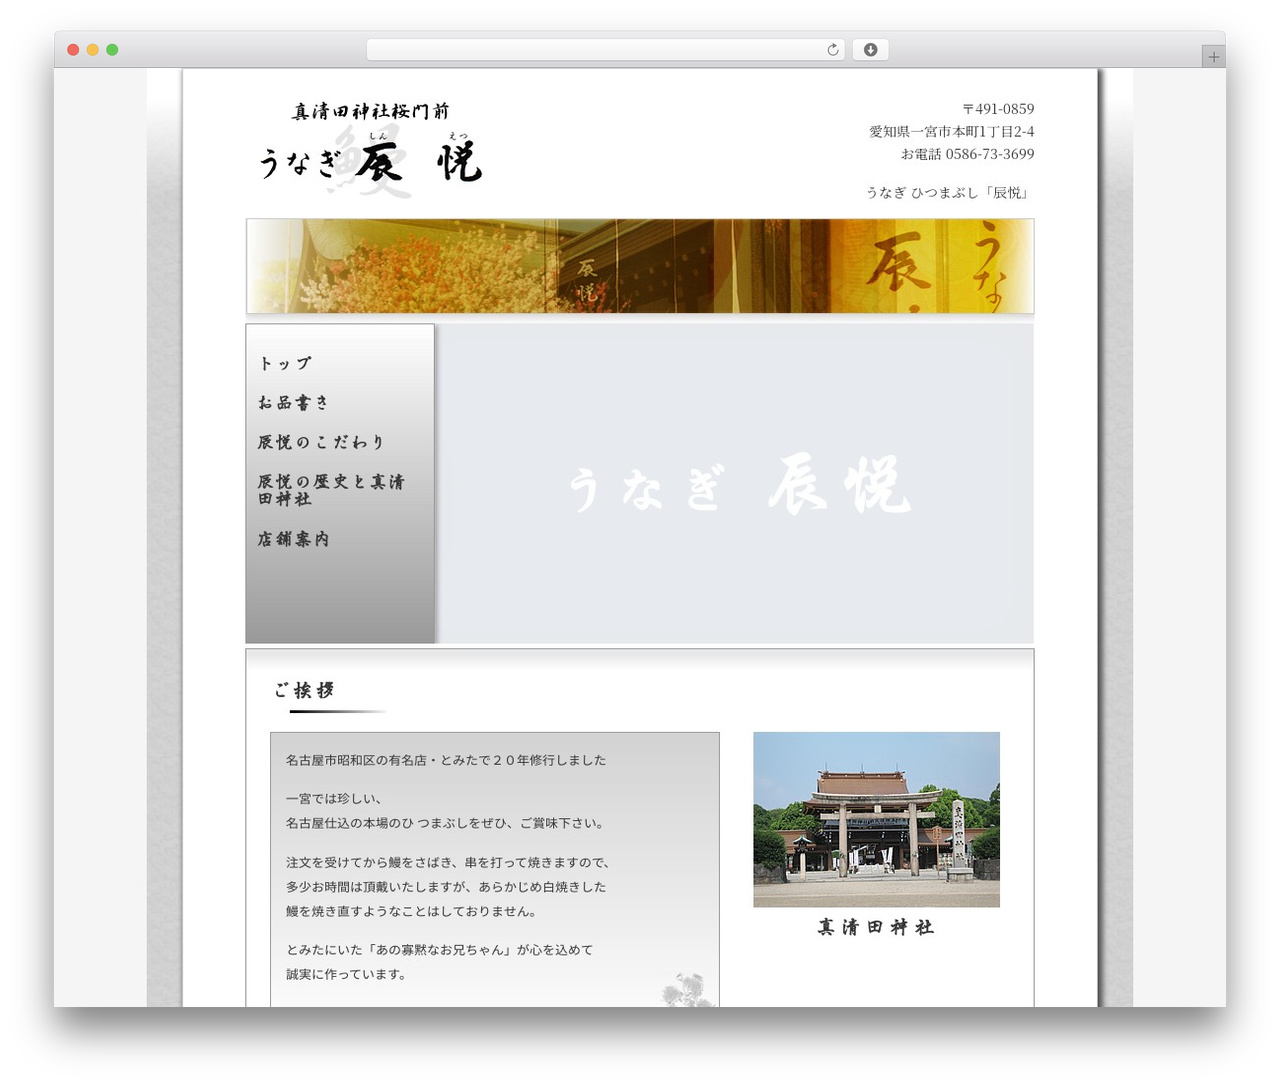Click the ご挨拶 heading
The image size is (1280, 1084).
(x=304, y=690)
